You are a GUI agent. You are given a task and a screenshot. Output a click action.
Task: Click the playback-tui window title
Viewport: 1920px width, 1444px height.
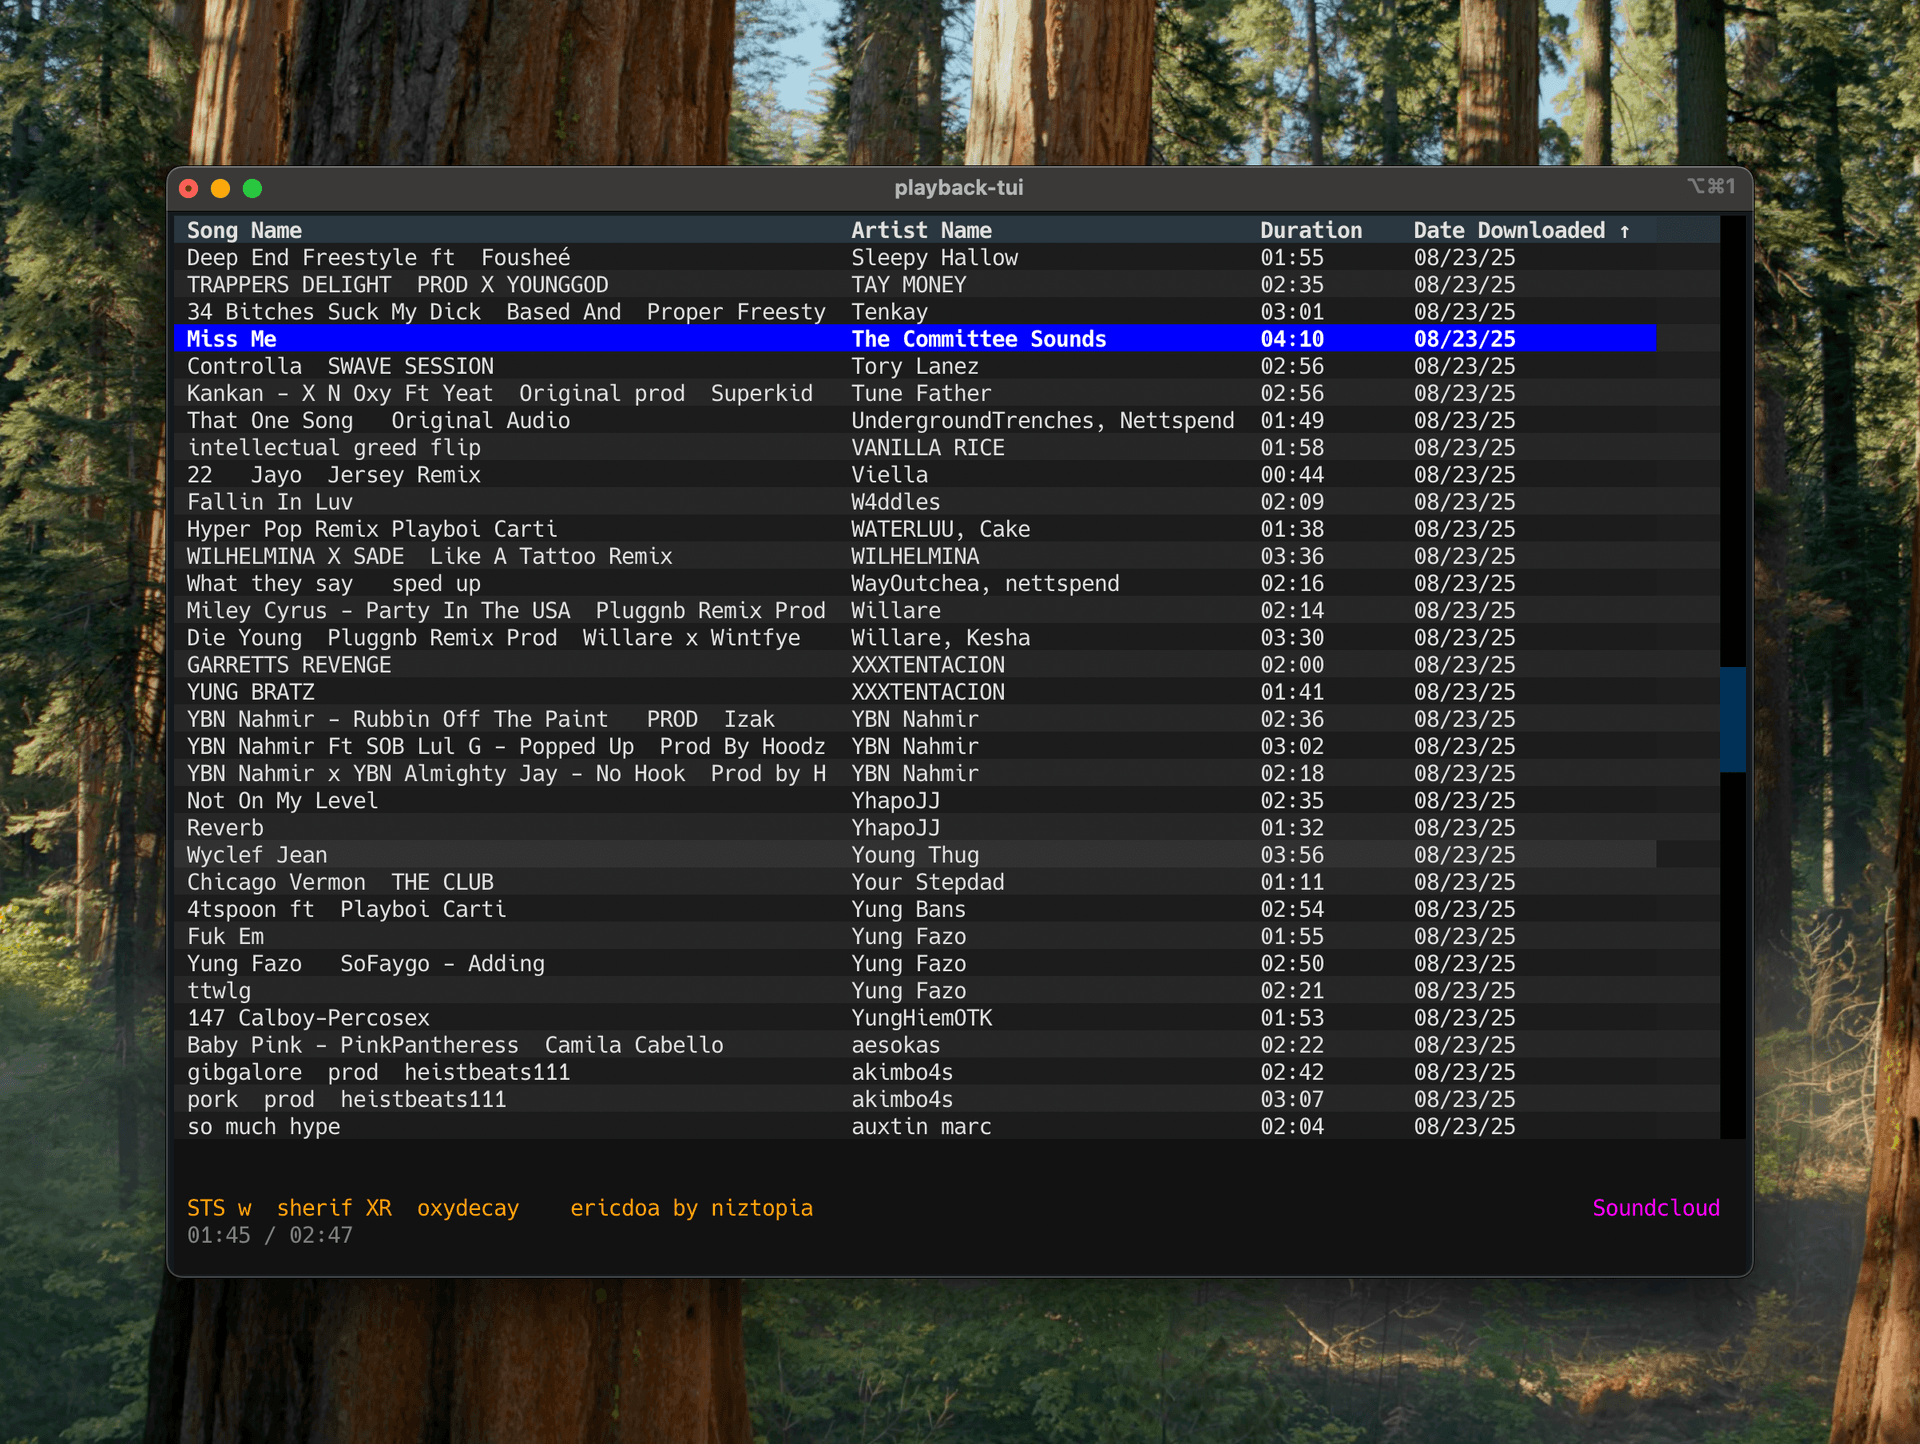tap(958, 188)
